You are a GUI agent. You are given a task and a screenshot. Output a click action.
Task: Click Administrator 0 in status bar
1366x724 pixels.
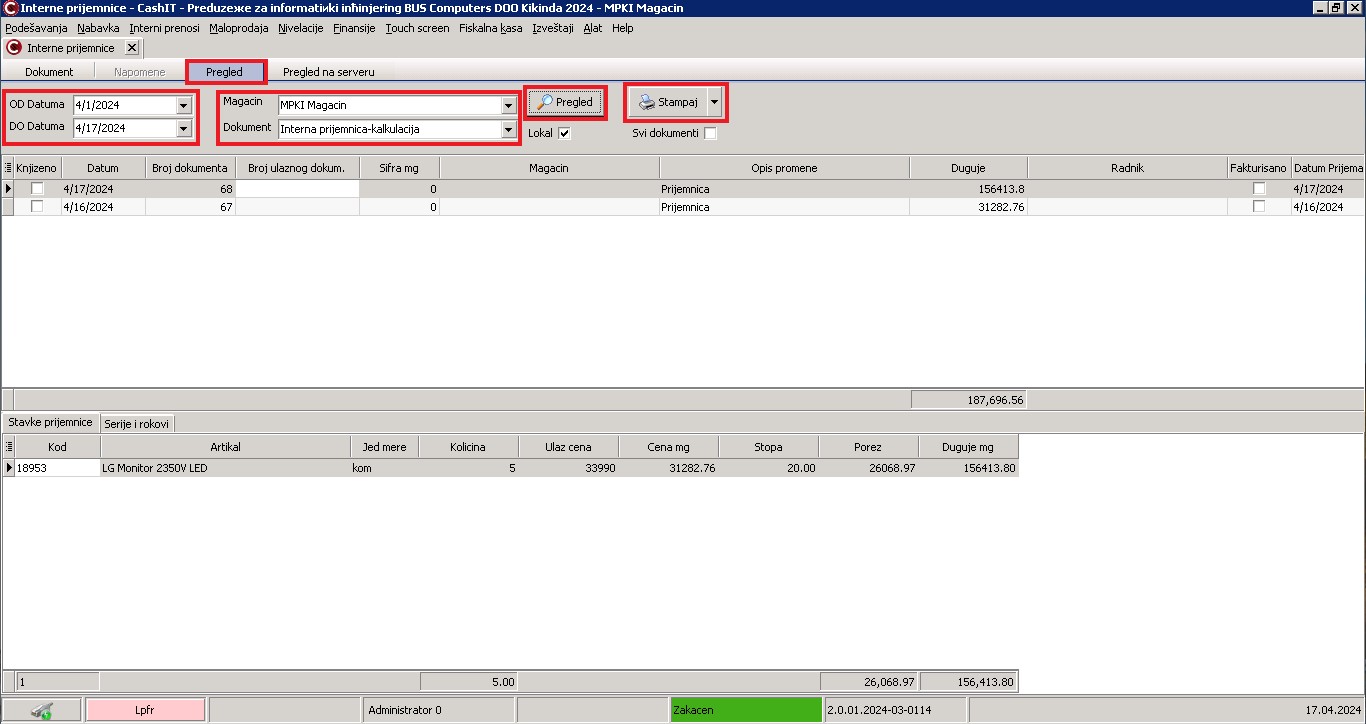405,710
